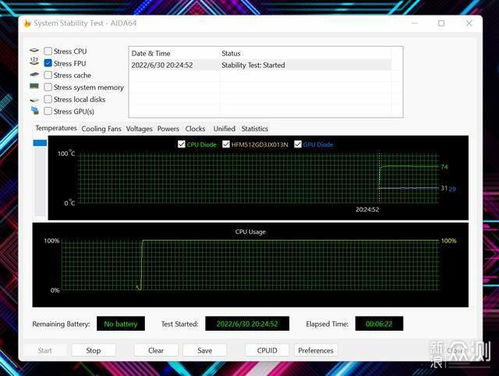Open the Statistics tab
Screen dimensions: 499x376
(x=255, y=129)
